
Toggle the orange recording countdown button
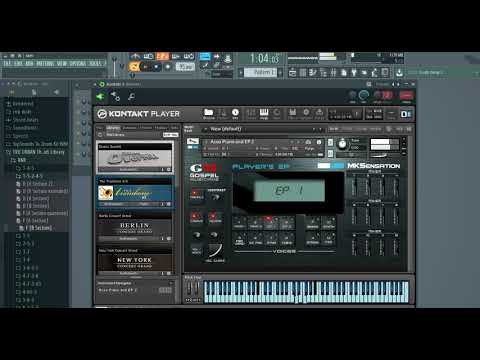[x=162, y=56]
